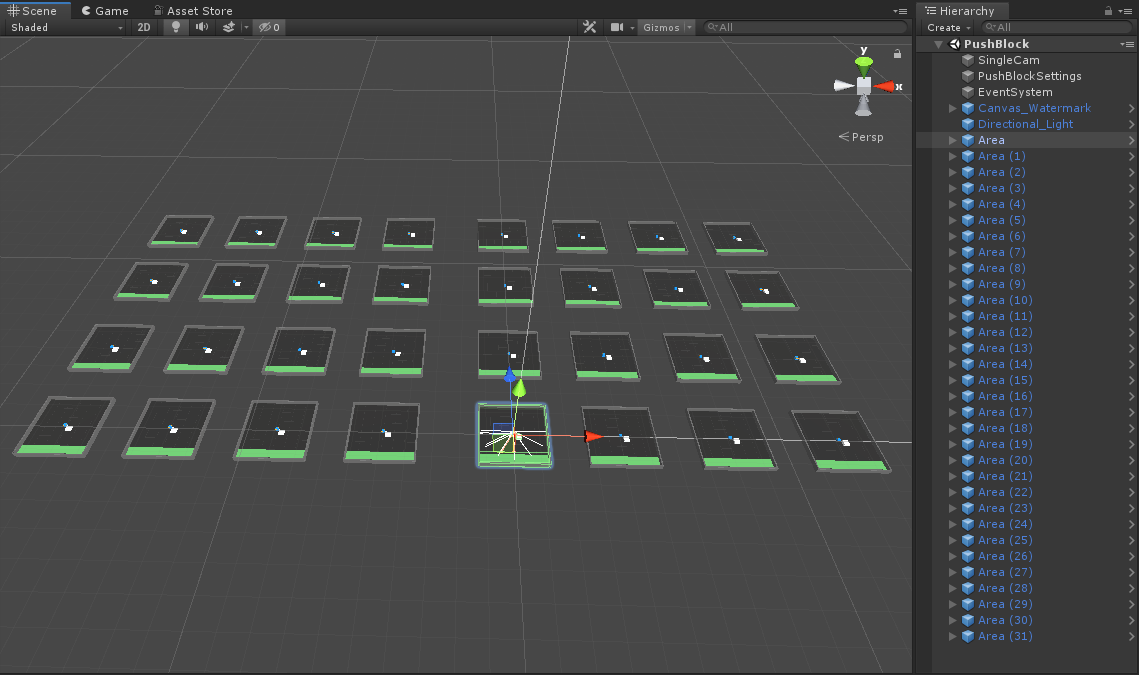Toggle scene gizmo lock icon
1139x675 pixels.
point(897,54)
